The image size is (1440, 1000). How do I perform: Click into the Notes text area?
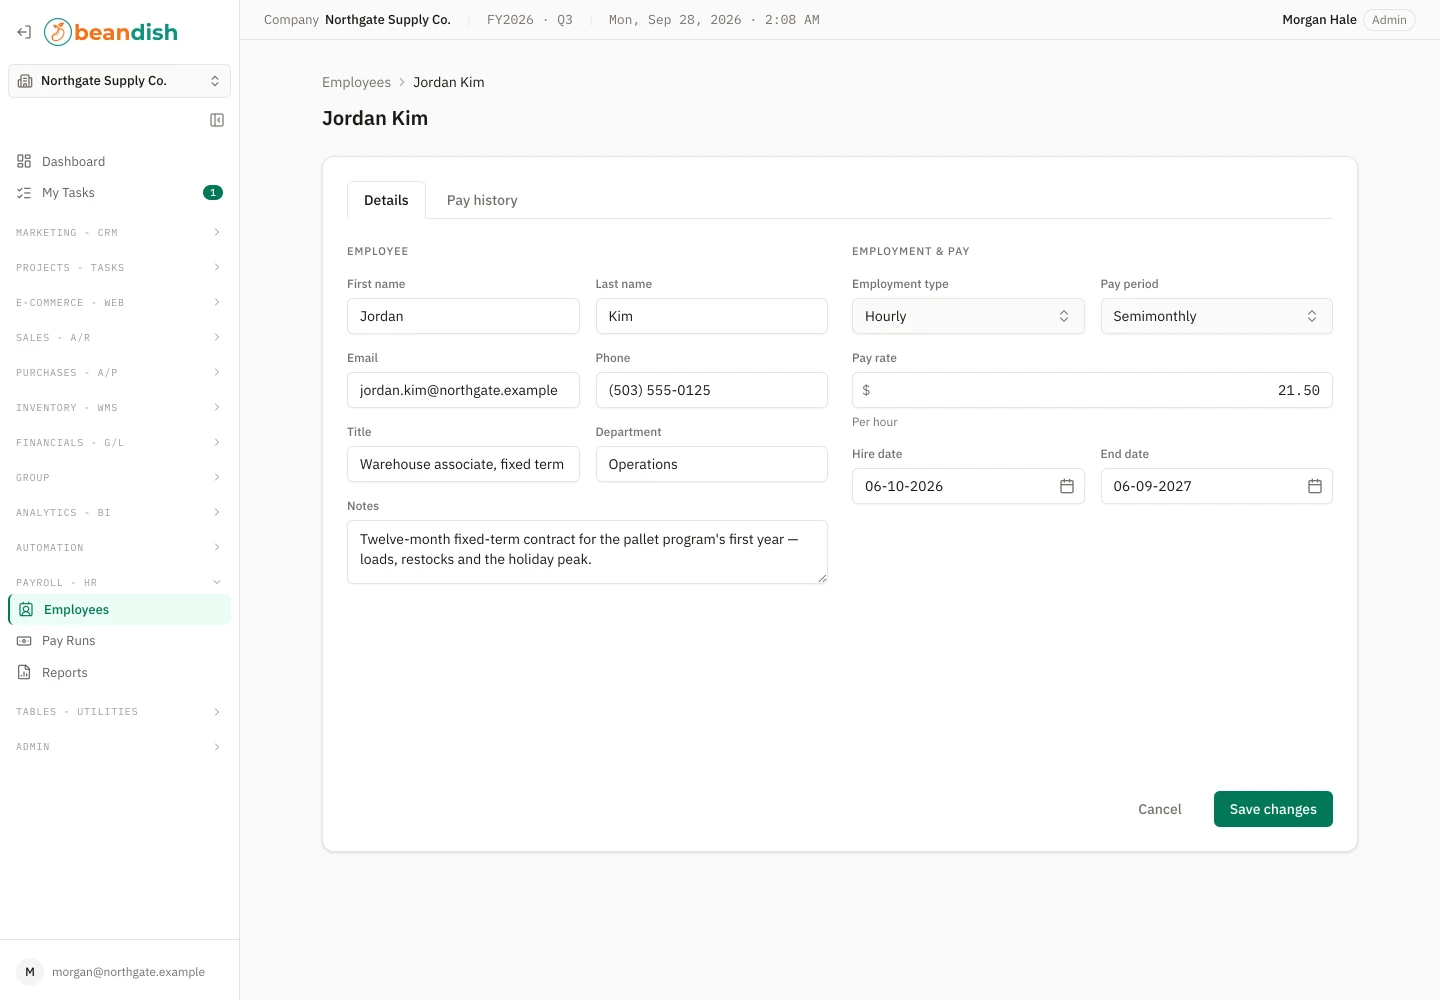(587, 552)
